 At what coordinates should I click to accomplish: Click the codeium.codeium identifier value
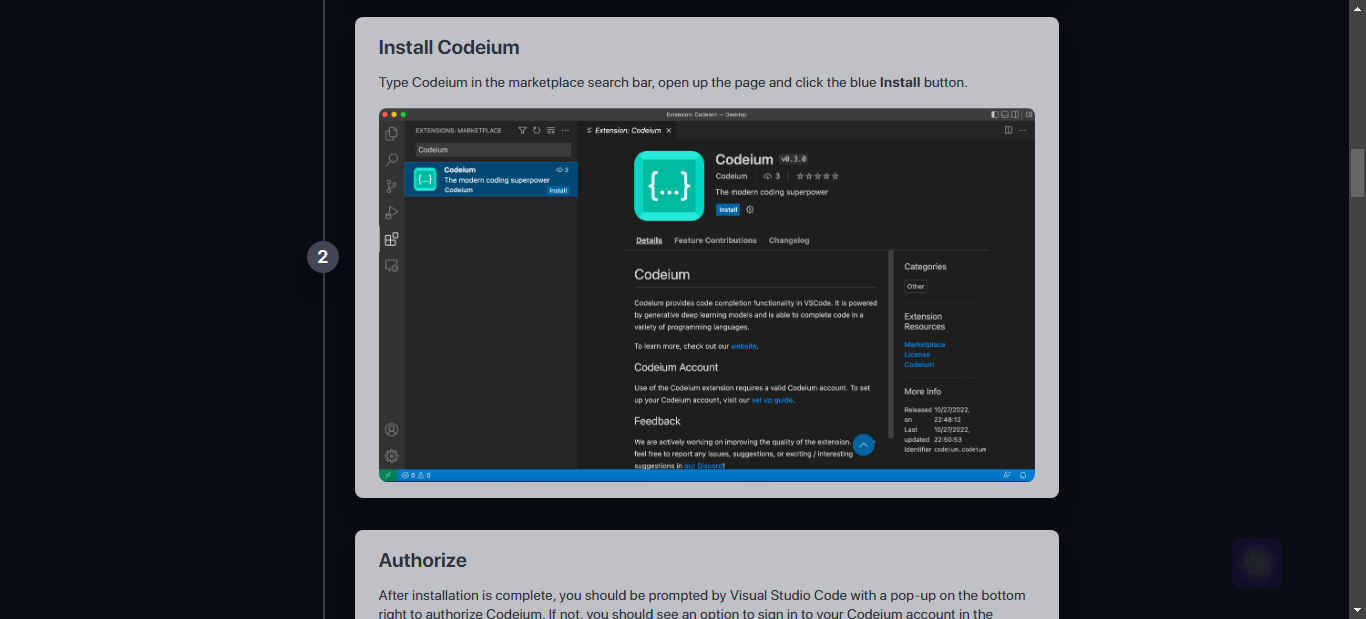click(960, 450)
